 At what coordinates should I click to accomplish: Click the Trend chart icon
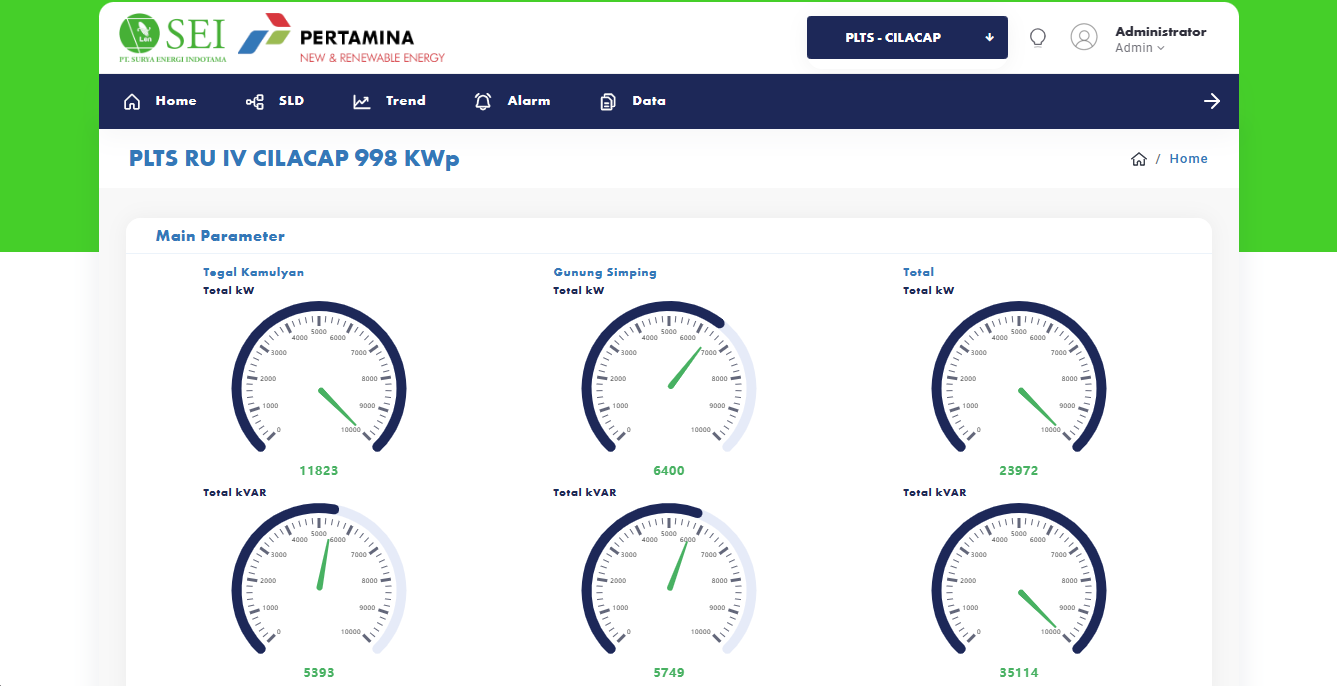(x=362, y=101)
